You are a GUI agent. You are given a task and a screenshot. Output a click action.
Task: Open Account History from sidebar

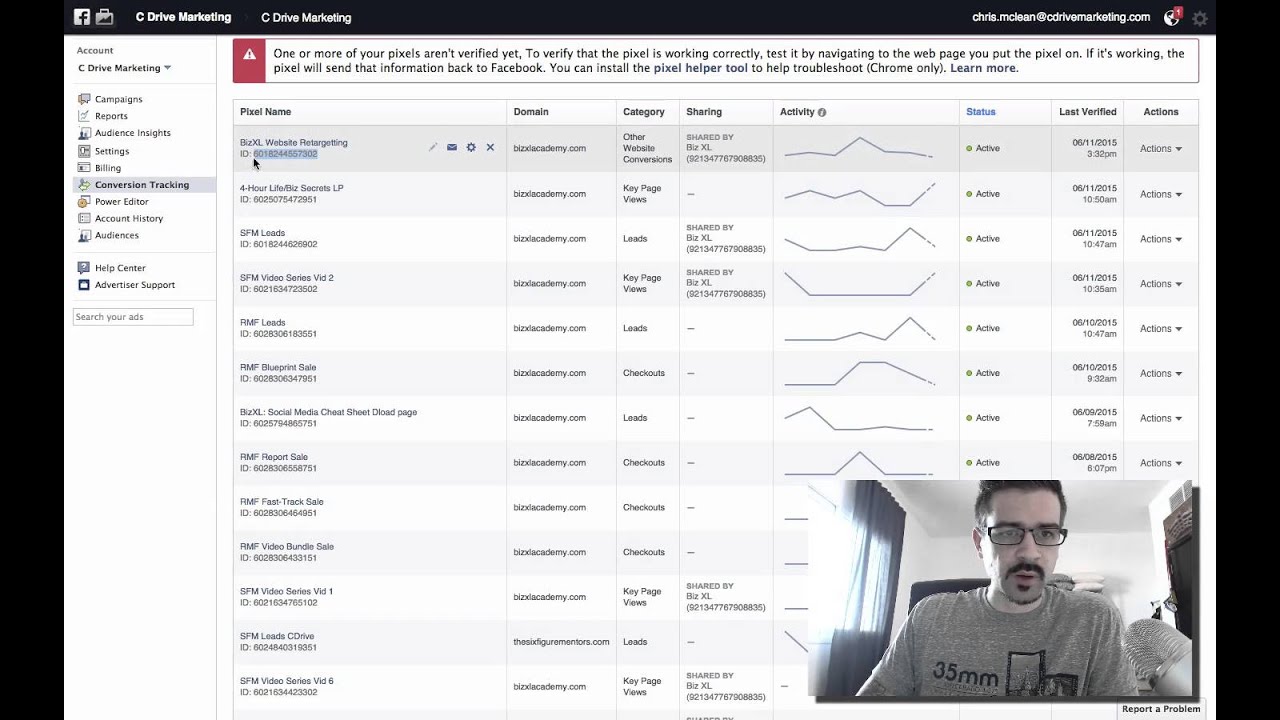[x=129, y=218]
